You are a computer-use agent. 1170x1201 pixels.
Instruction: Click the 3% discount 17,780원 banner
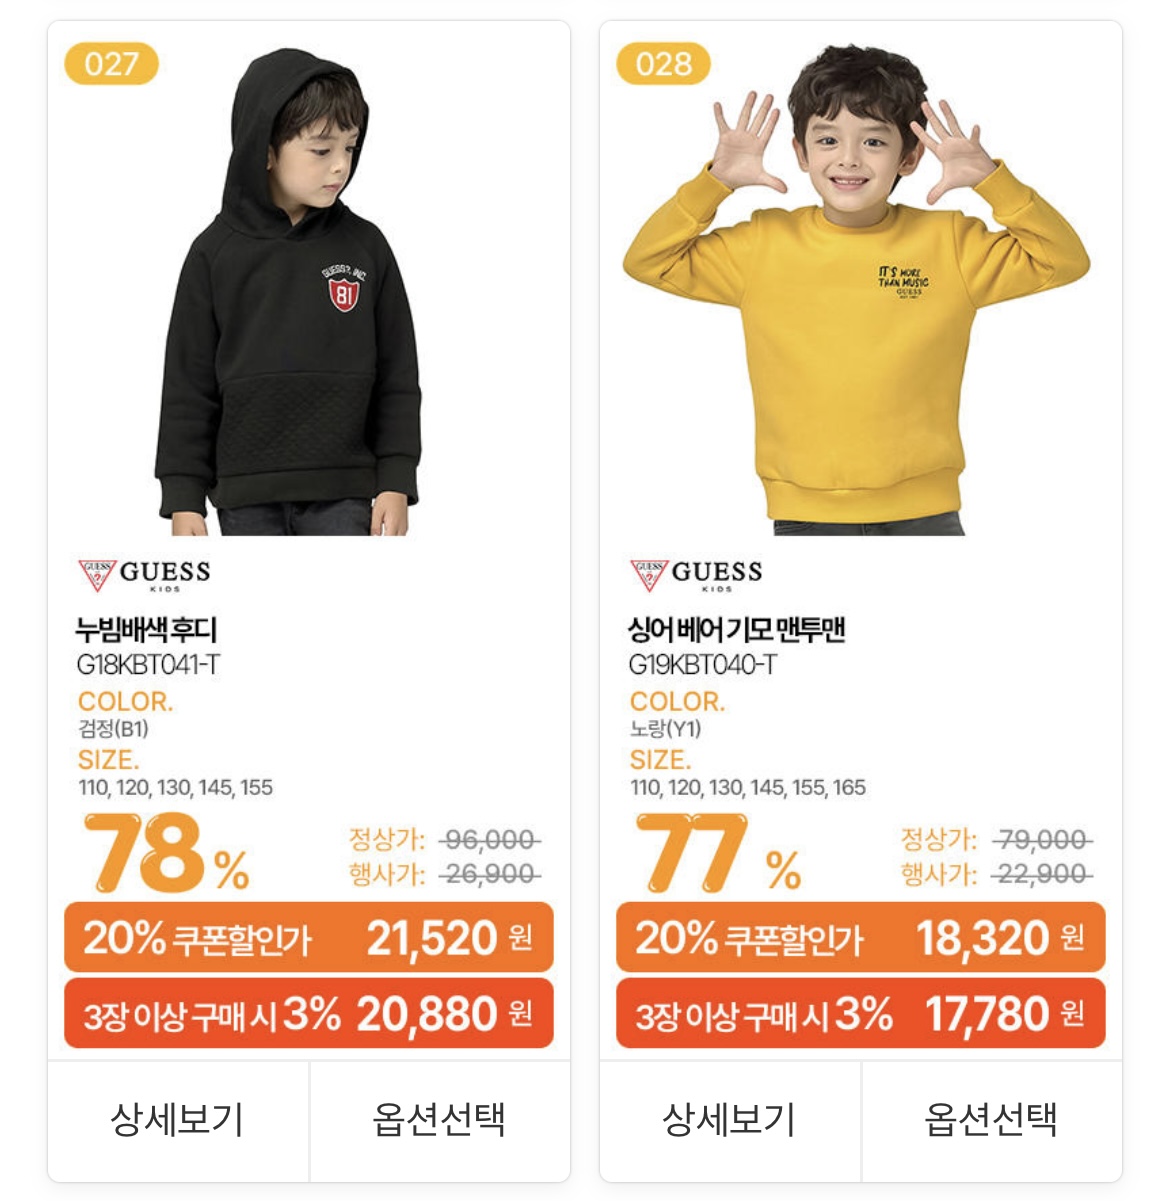click(861, 1013)
